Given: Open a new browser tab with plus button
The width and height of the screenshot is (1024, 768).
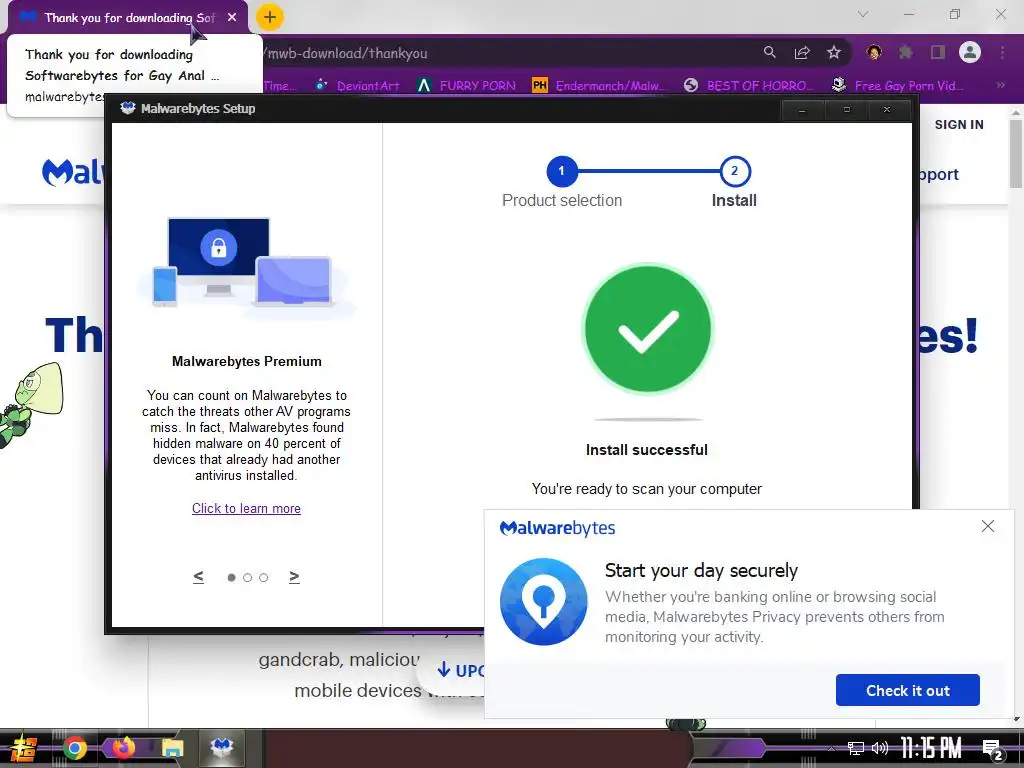Looking at the screenshot, I should coord(270,17).
